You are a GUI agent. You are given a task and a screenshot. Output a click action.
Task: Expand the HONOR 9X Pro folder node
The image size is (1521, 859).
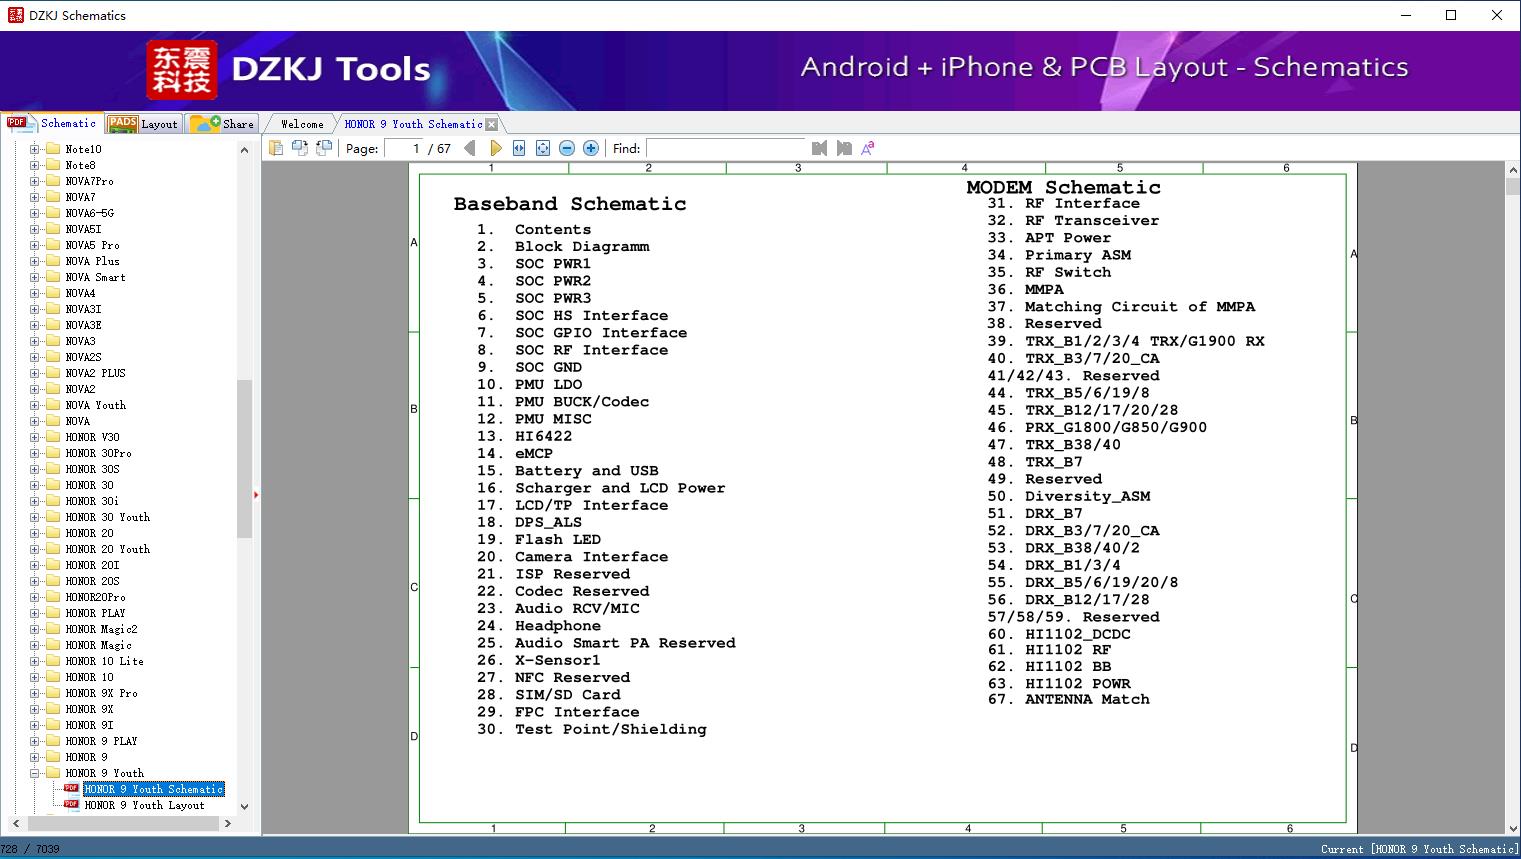pos(35,693)
